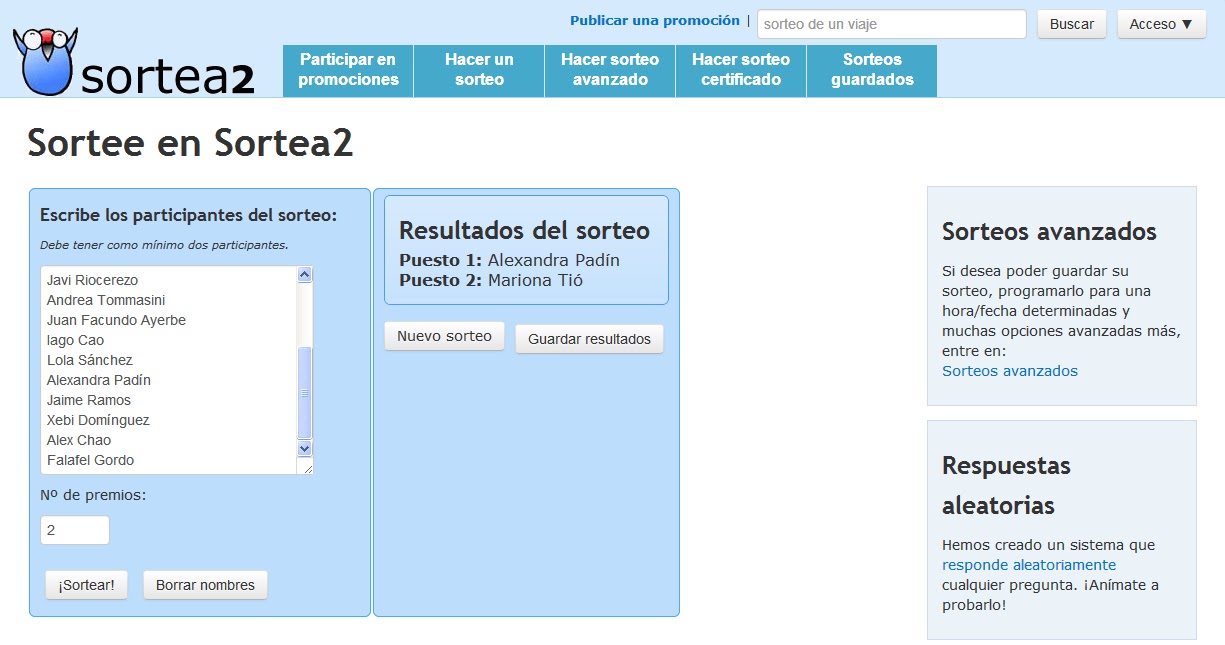Click Sorteos avanzados sidebar heading

tap(1049, 232)
